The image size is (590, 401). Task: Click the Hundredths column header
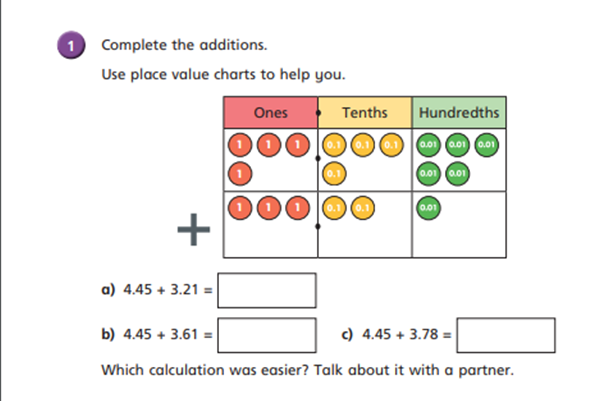click(x=459, y=112)
